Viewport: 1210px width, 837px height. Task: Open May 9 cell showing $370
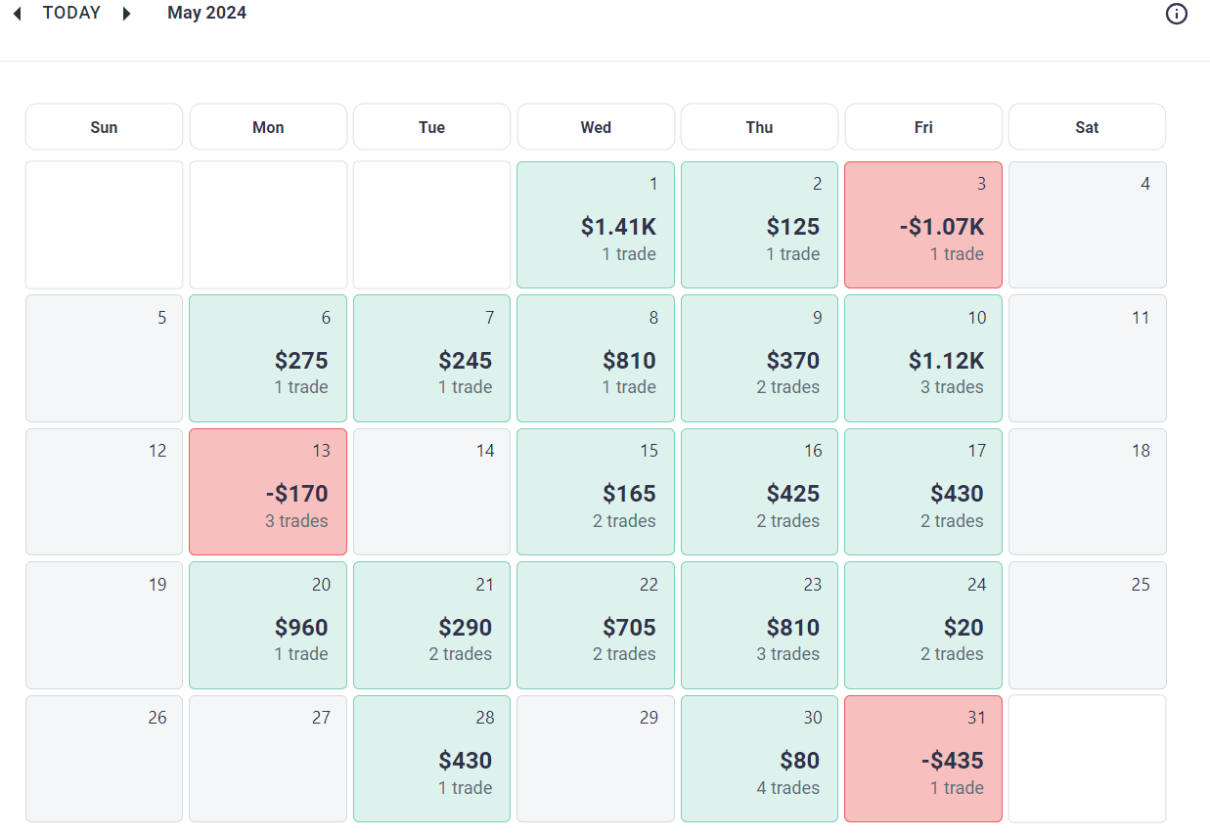[x=760, y=358]
